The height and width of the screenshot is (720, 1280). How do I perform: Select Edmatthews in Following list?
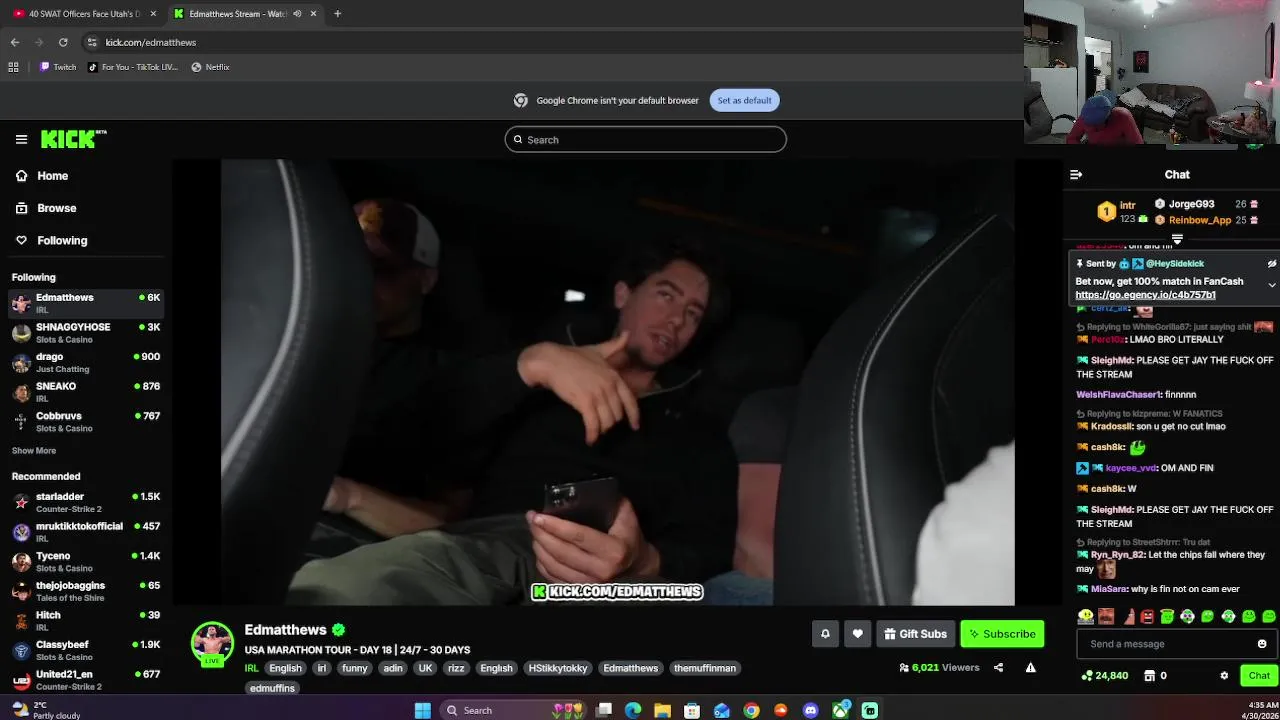tap(86, 303)
